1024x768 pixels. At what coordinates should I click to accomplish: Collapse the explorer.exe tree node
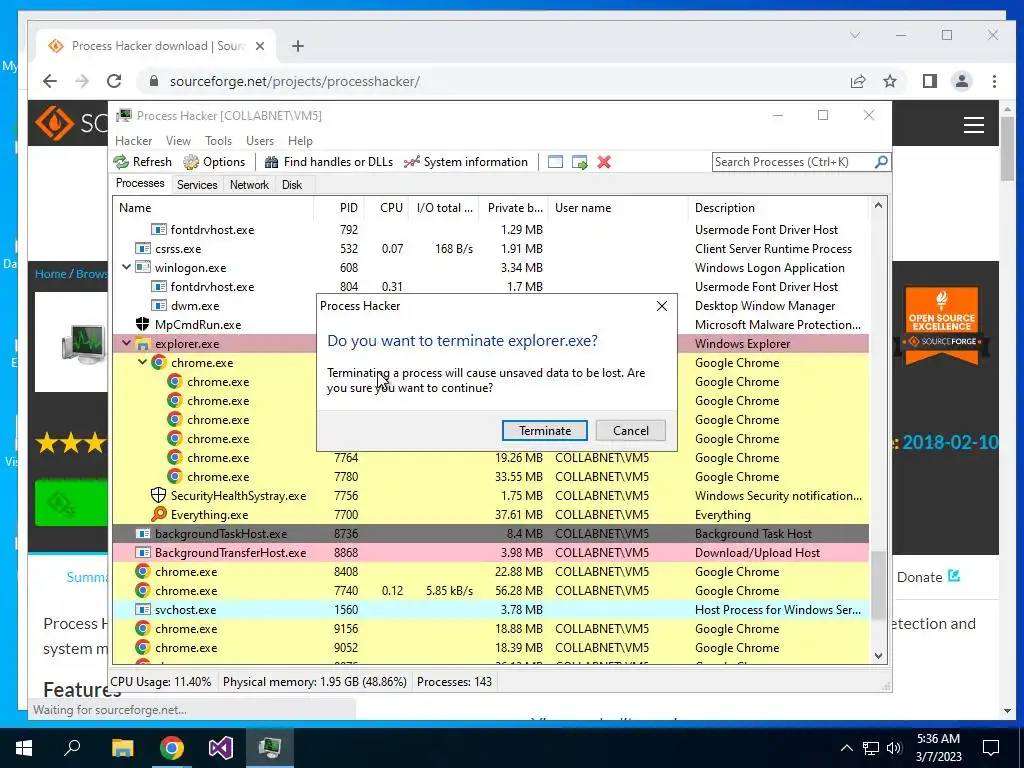[x=127, y=343]
